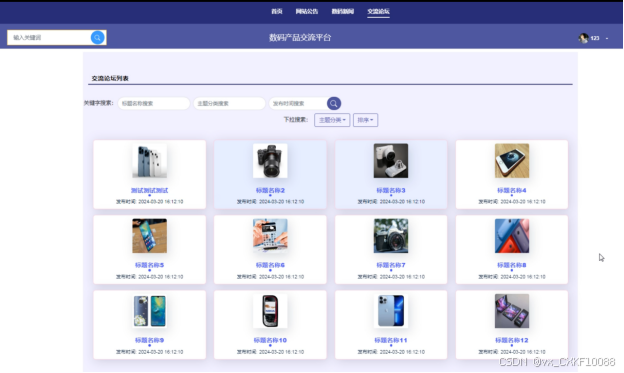Screen dimensions: 624x373
Task: Open the 标题名称11 iPhone thumbnail
Action: (x=391, y=311)
